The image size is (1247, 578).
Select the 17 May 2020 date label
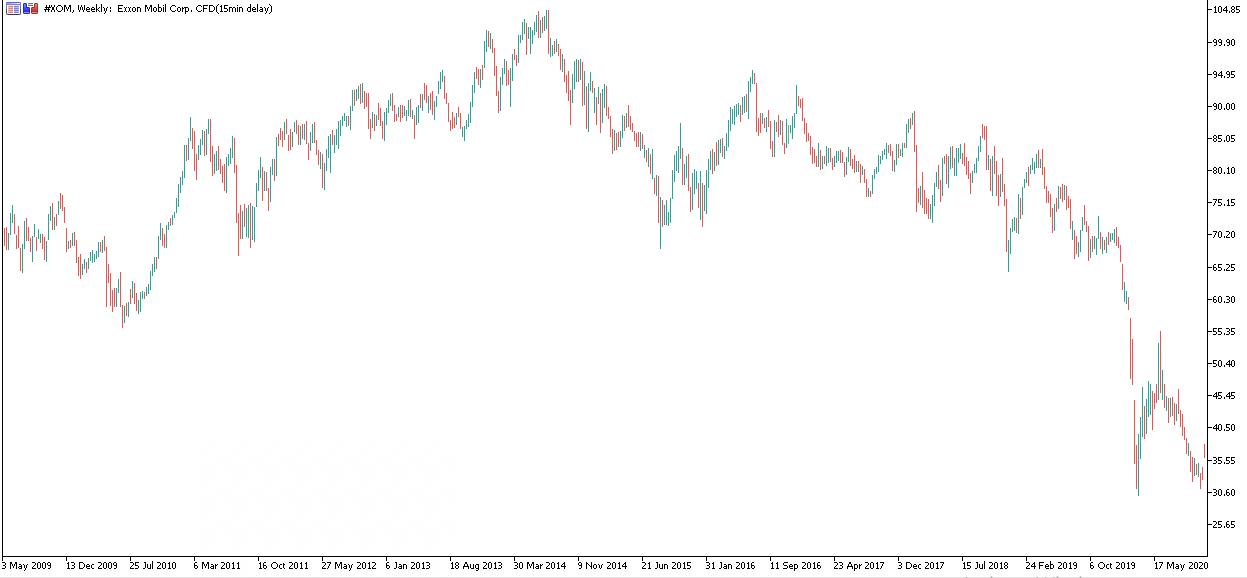(x=1179, y=565)
